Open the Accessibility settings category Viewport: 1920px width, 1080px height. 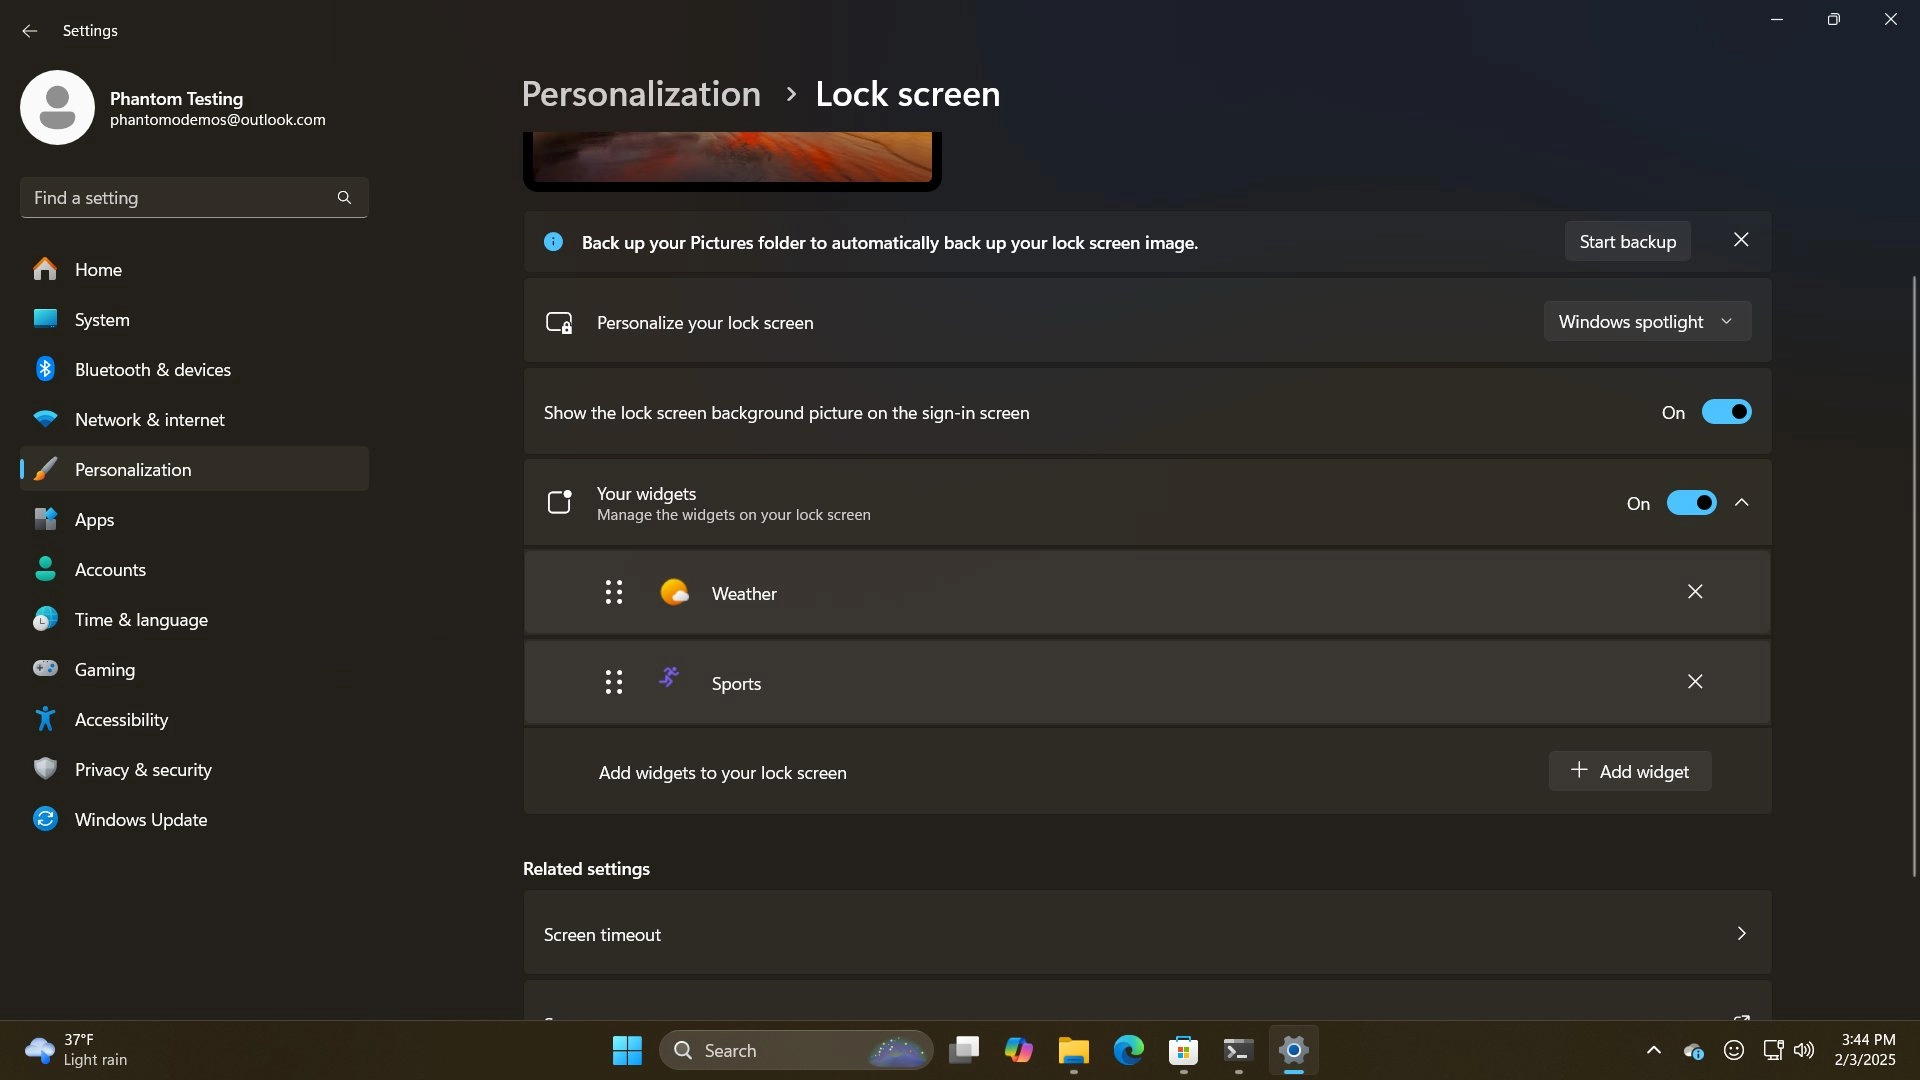tap(121, 720)
